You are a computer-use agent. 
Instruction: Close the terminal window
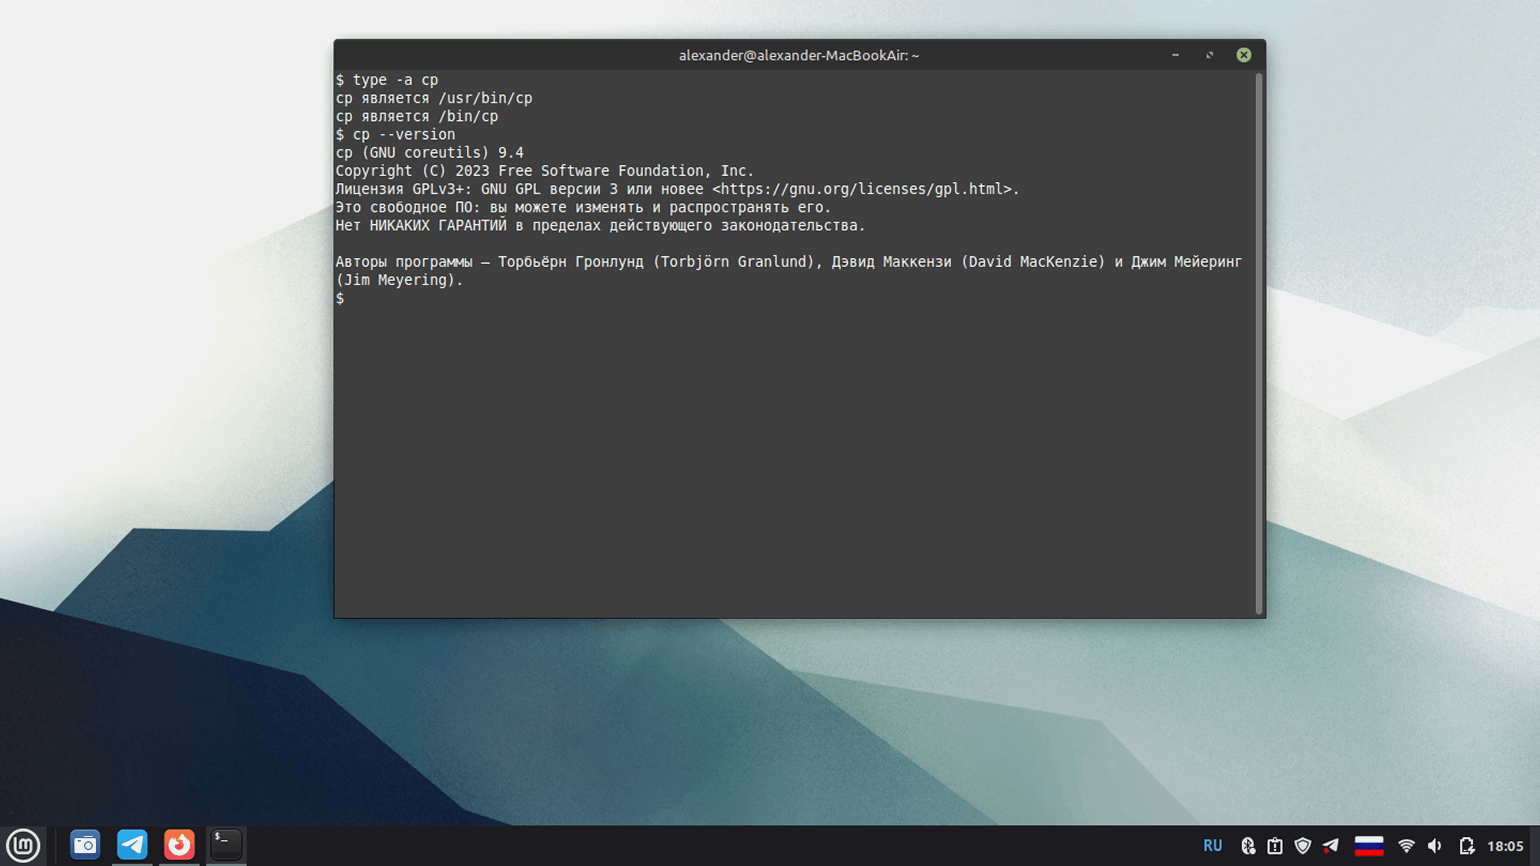point(1243,55)
